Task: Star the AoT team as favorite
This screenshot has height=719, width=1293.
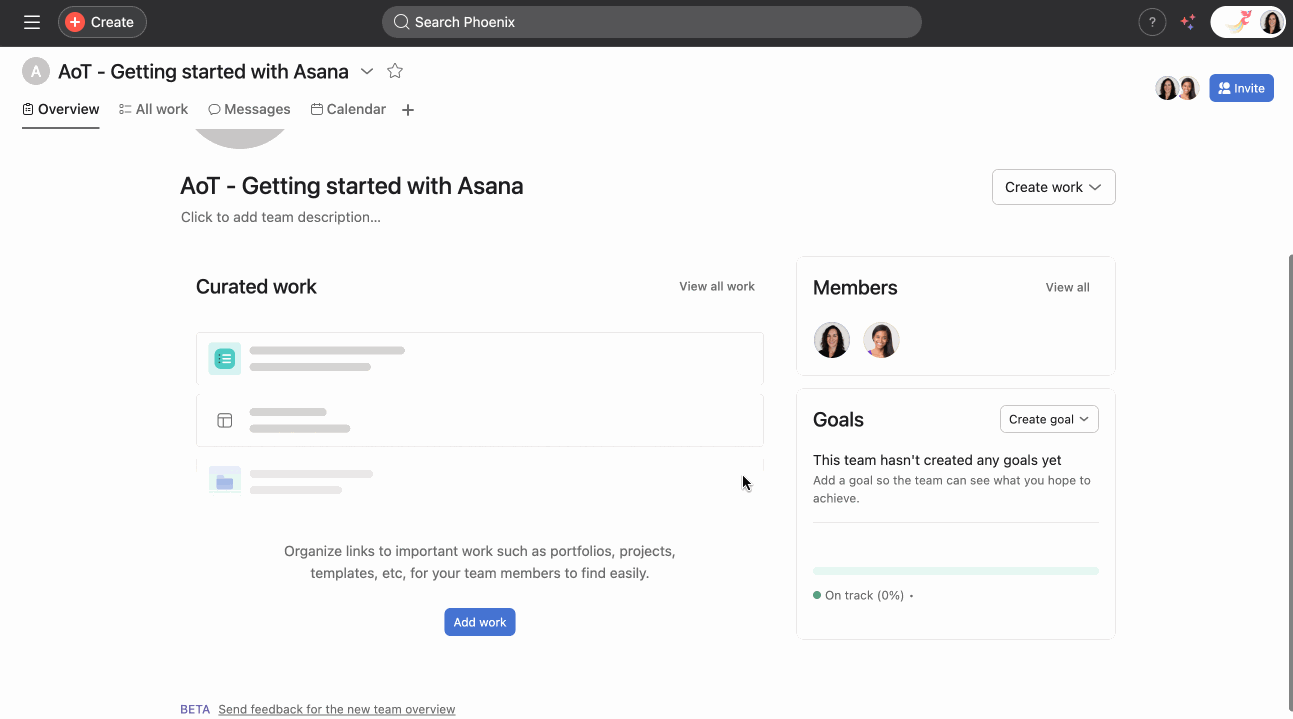Action: [x=395, y=71]
